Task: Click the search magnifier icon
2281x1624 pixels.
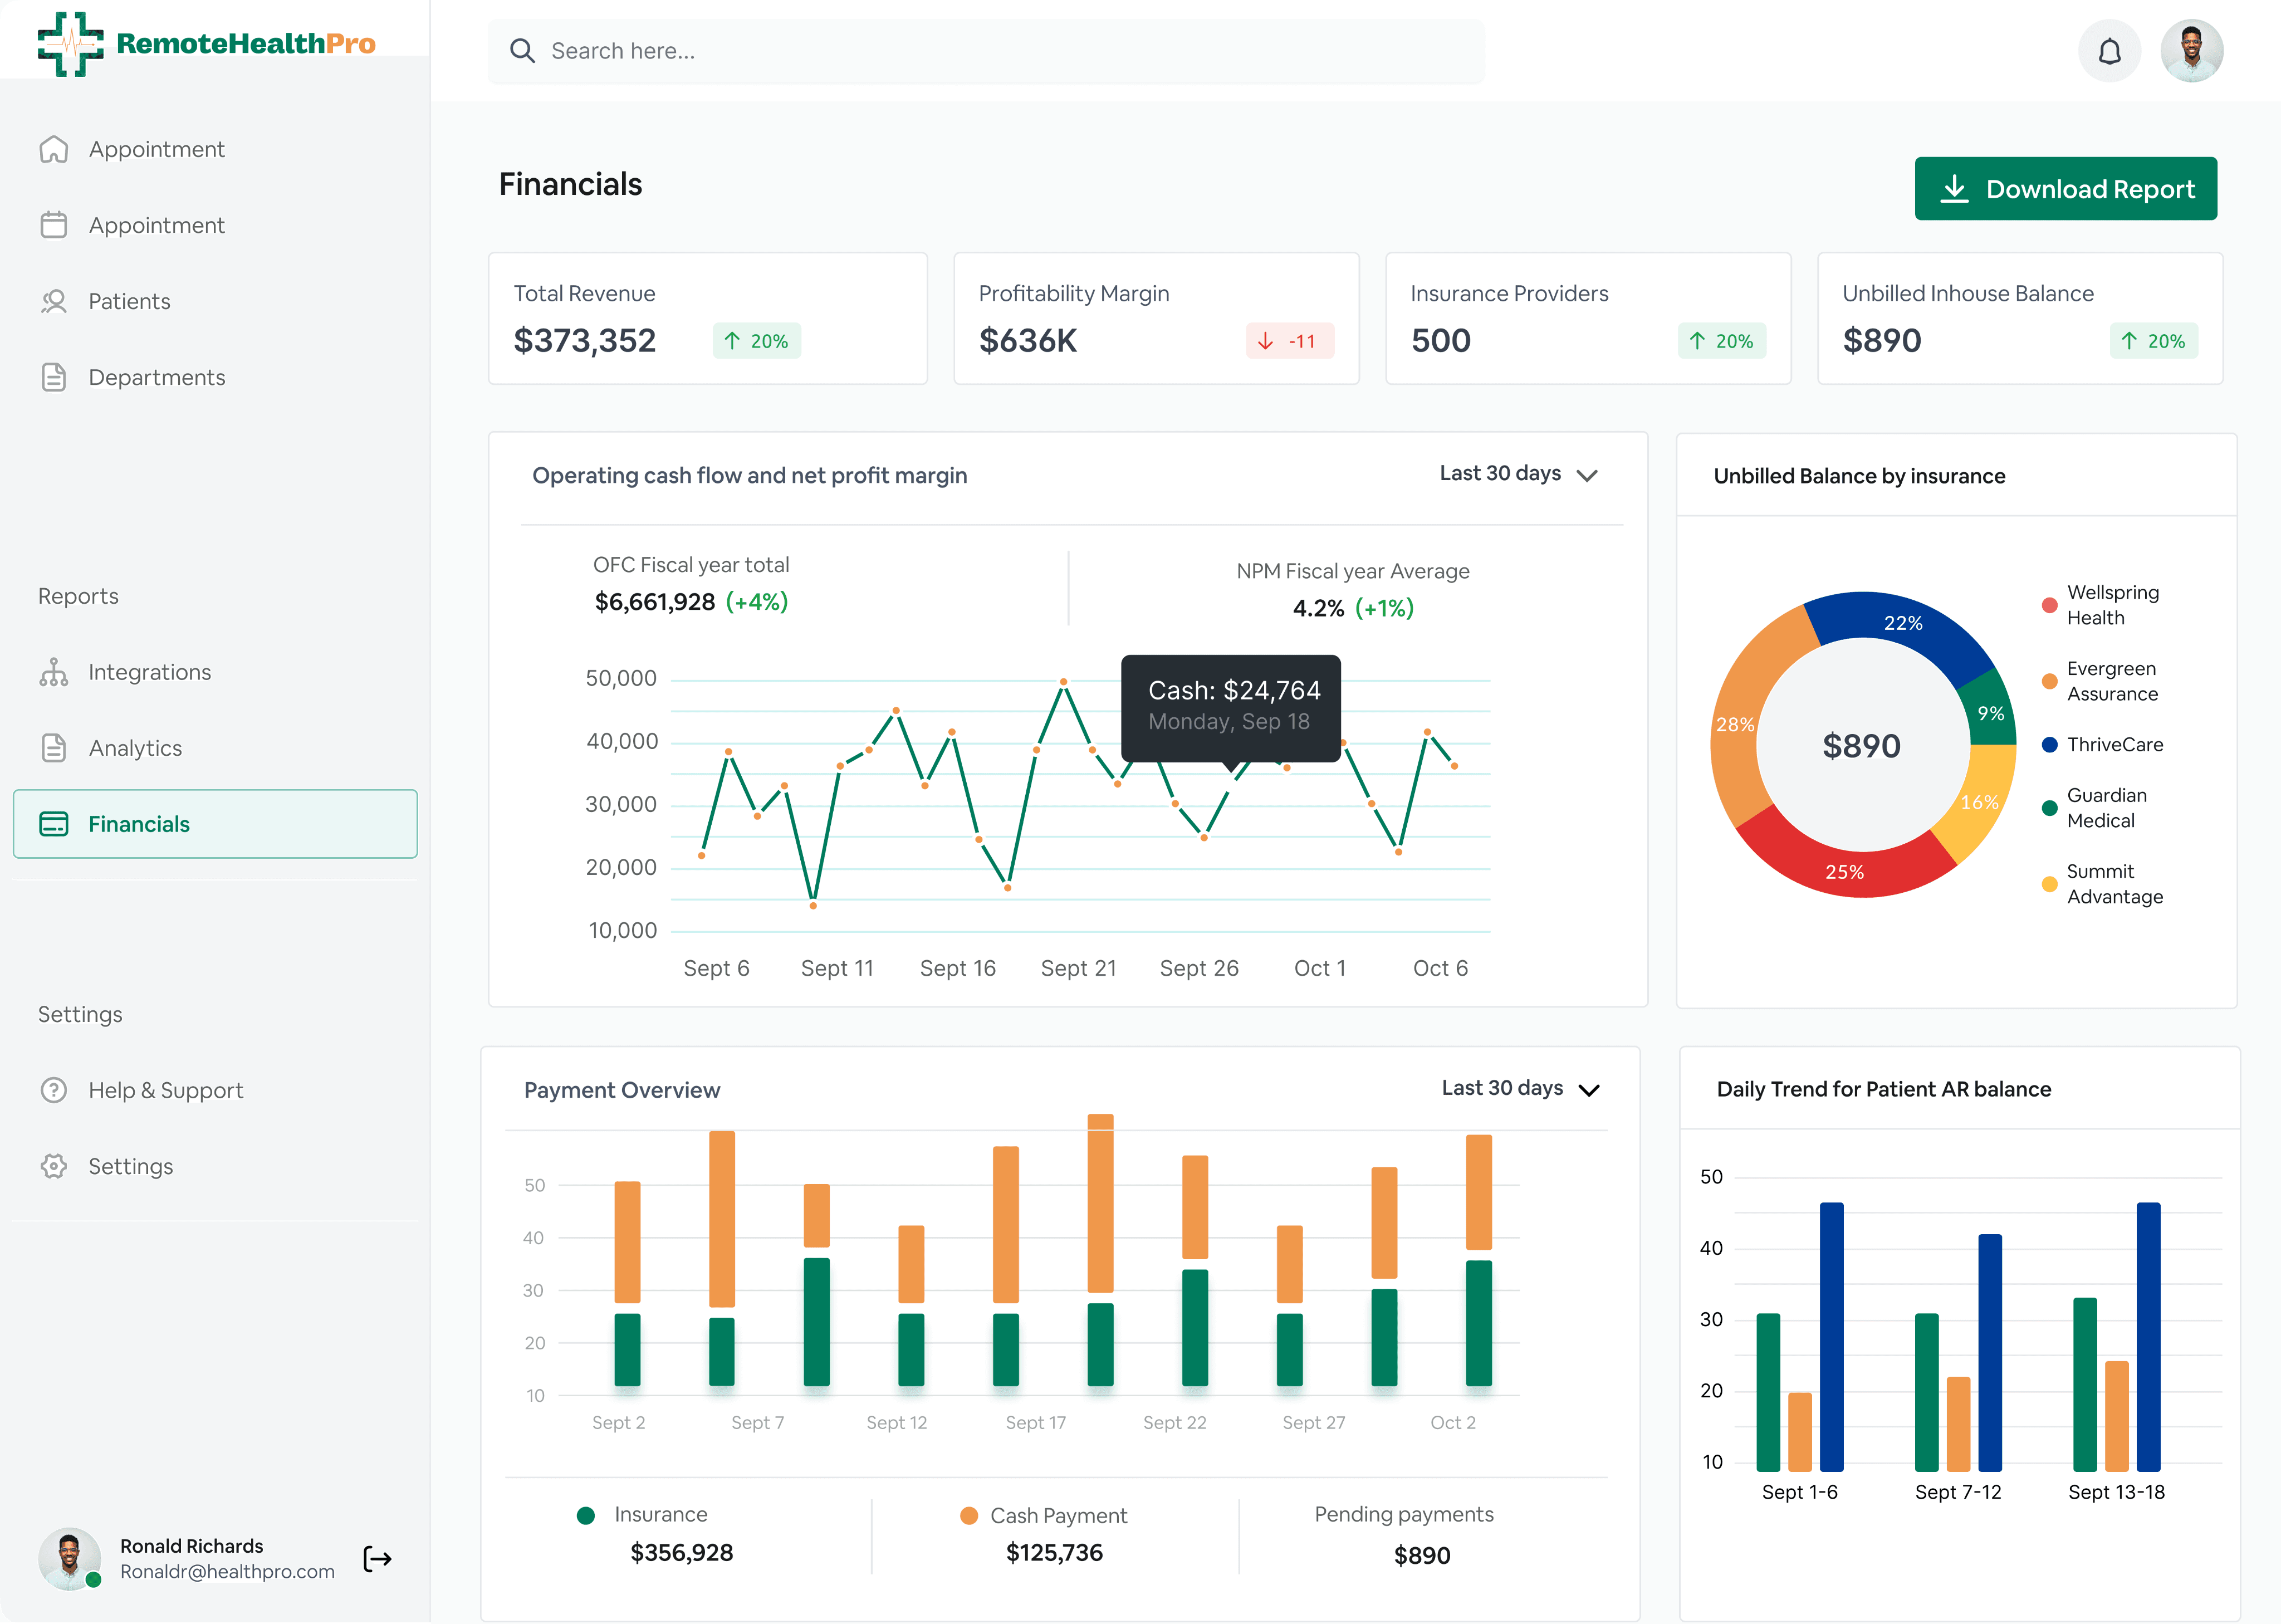Action: coord(522,51)
